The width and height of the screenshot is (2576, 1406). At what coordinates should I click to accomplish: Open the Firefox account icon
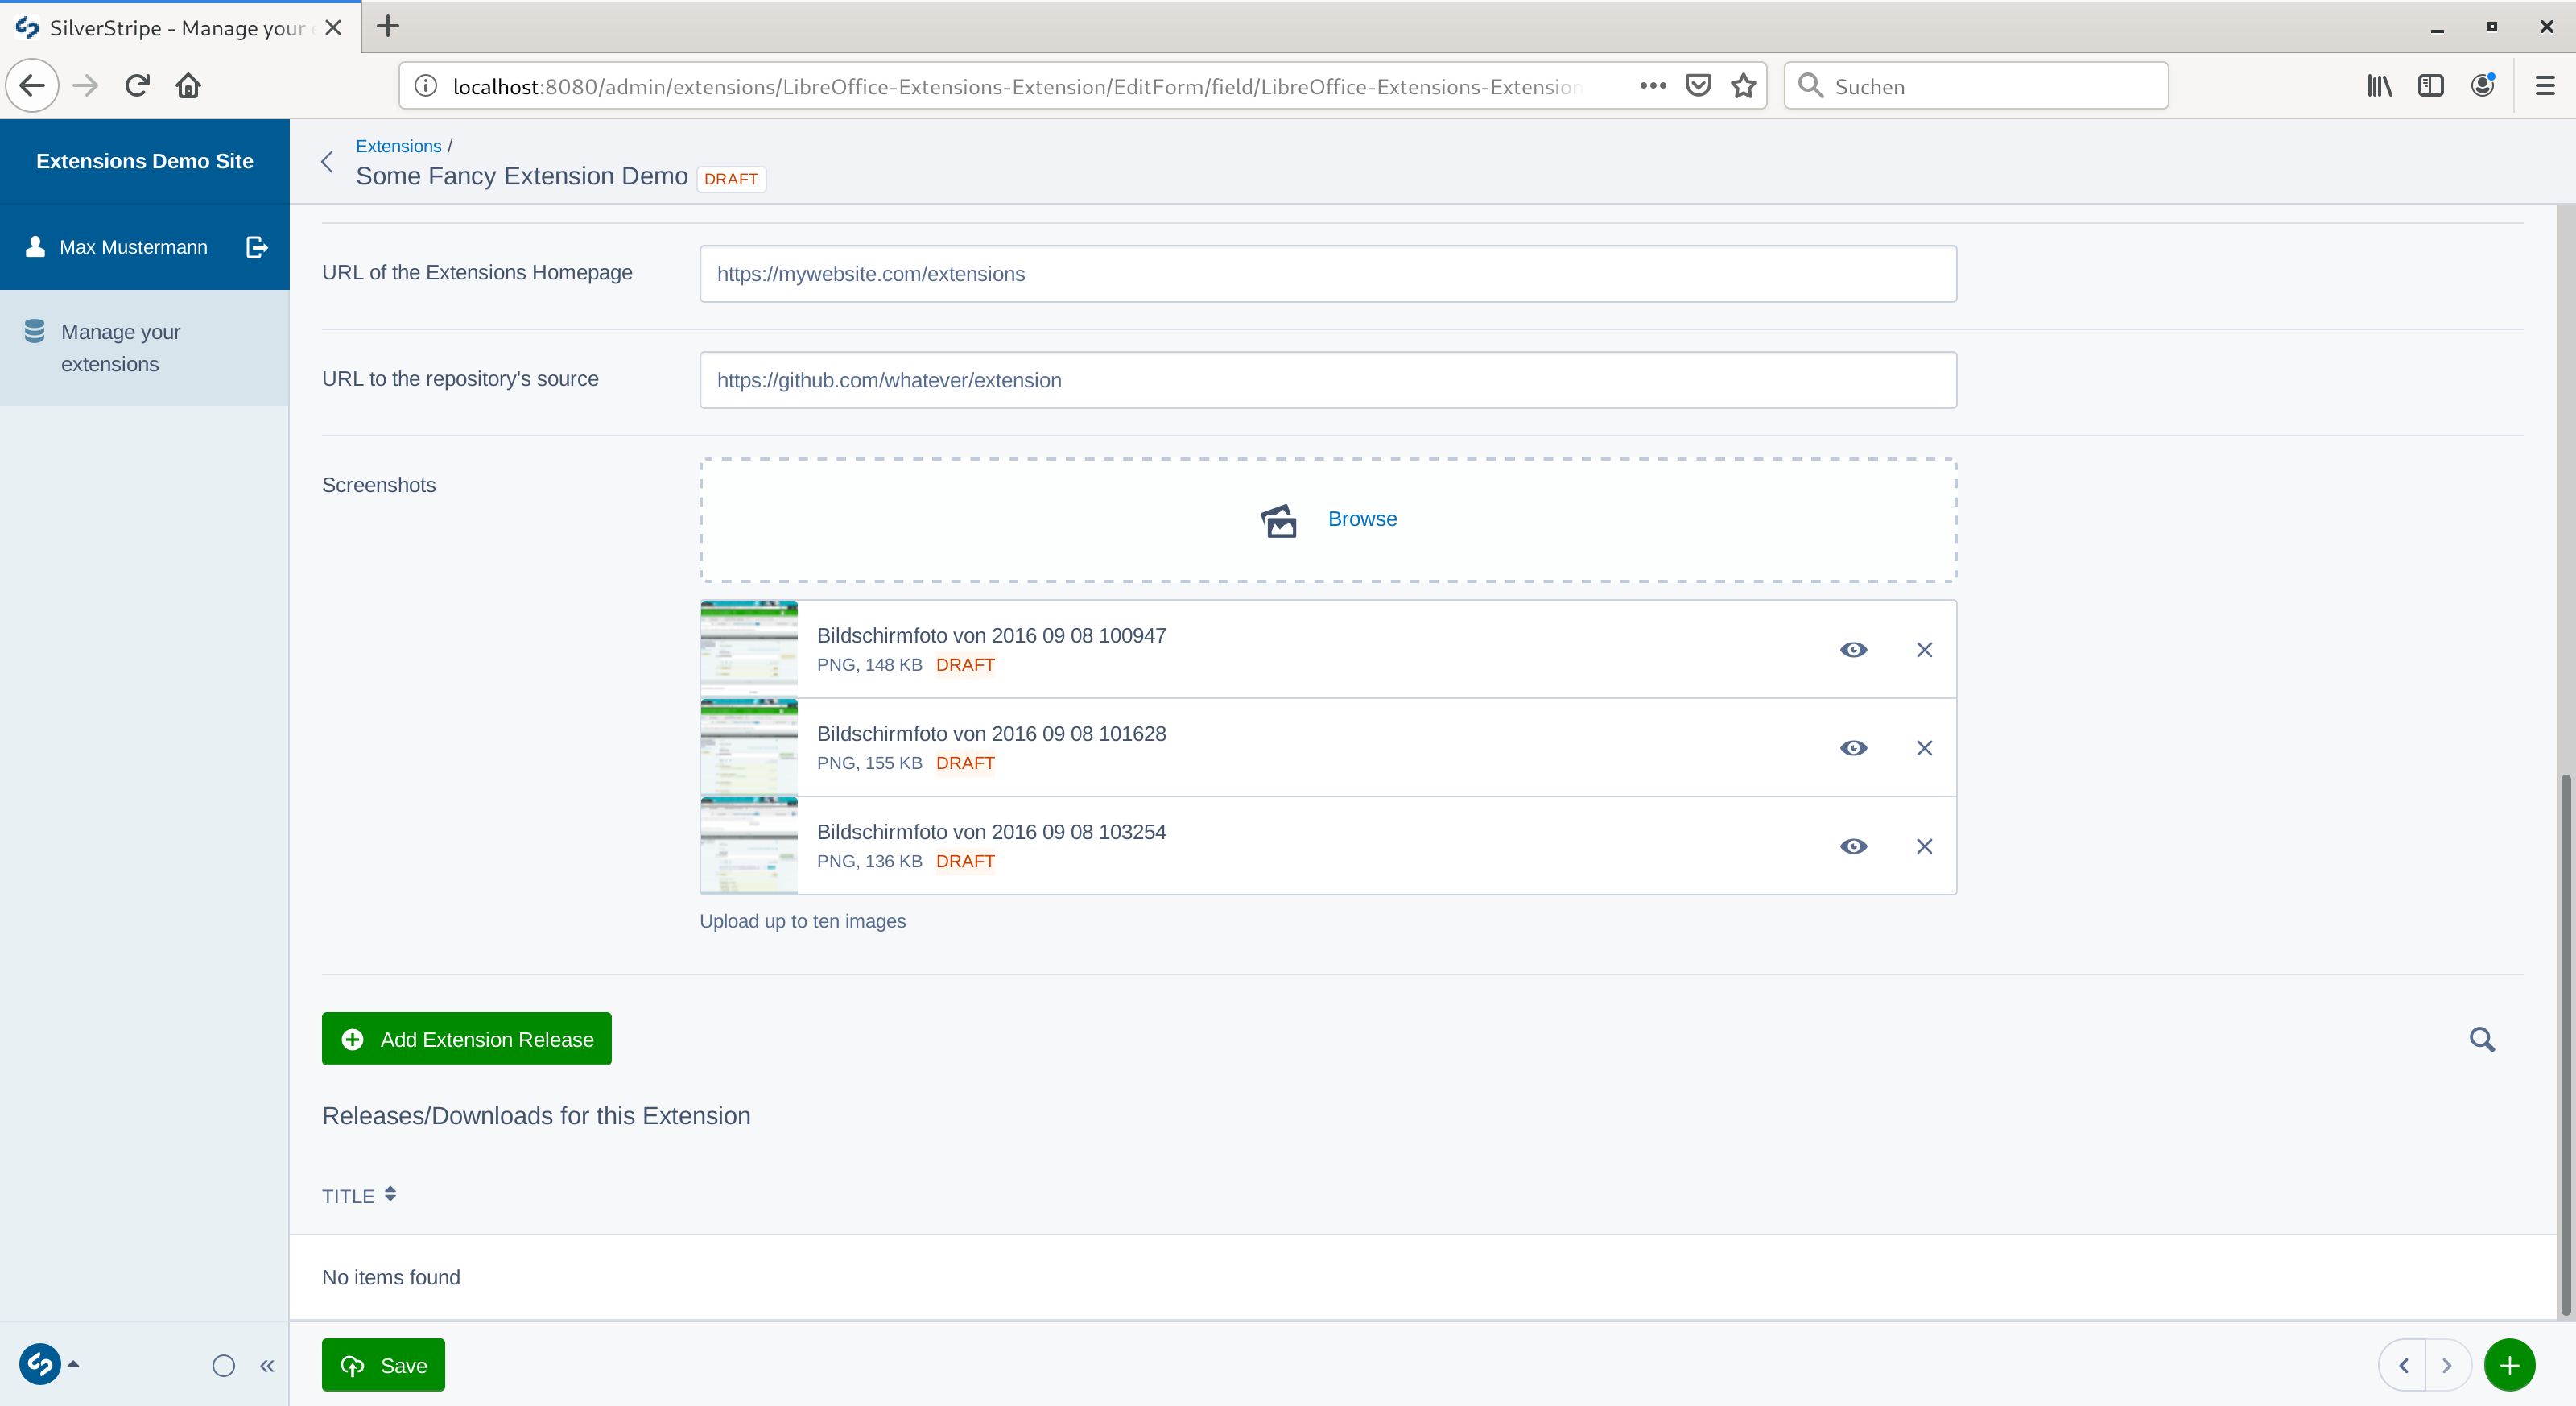[x=2482, y=86]
